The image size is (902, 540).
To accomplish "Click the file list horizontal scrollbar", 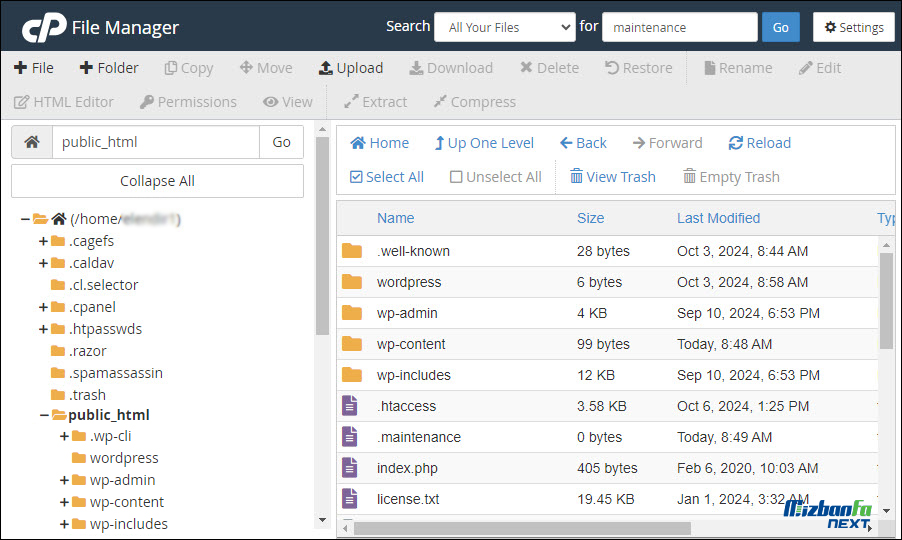I will [x=522, y=528].
